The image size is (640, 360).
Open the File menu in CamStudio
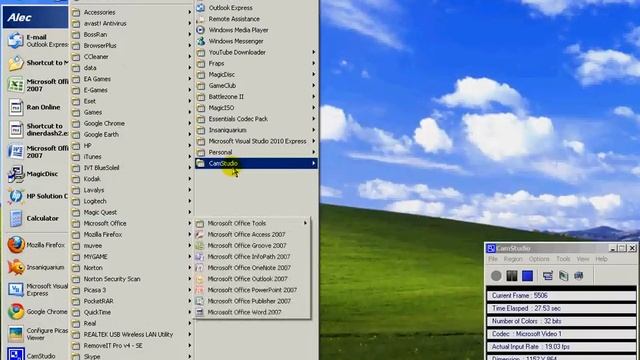tap(493, 259)
